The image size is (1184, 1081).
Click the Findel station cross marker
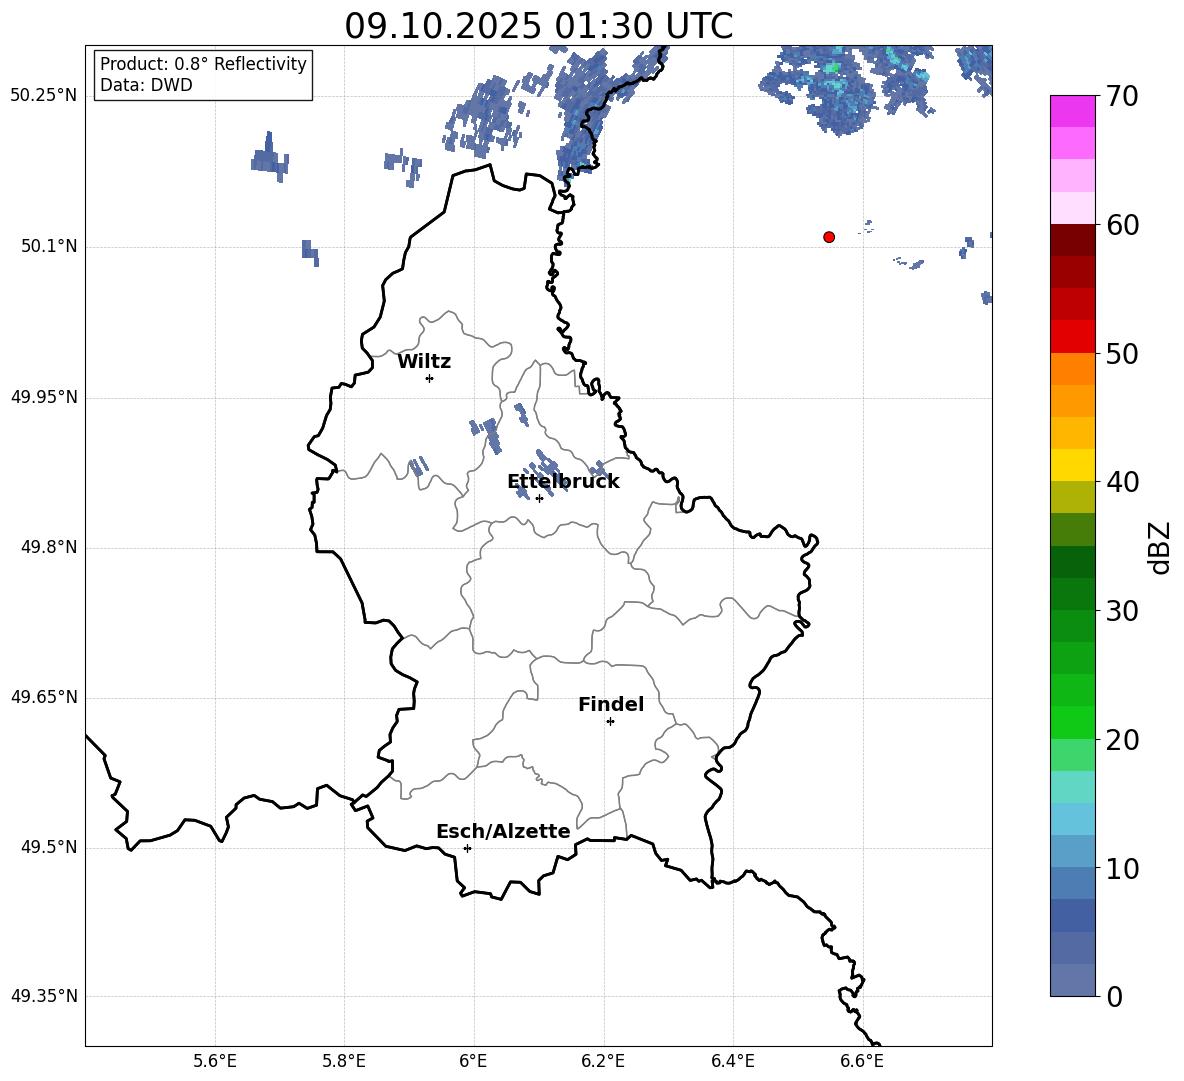(x=610, y=722)
